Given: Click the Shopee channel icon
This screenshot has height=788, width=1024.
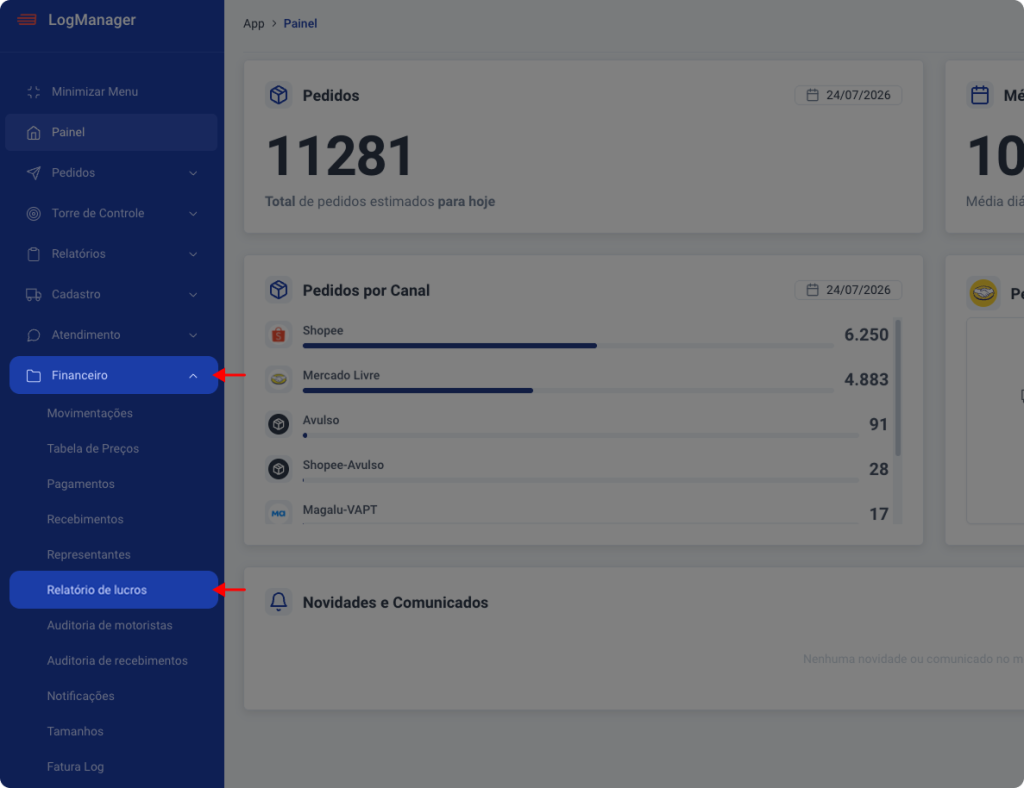Looking at the screenshot, I should [x=279, y=334].
